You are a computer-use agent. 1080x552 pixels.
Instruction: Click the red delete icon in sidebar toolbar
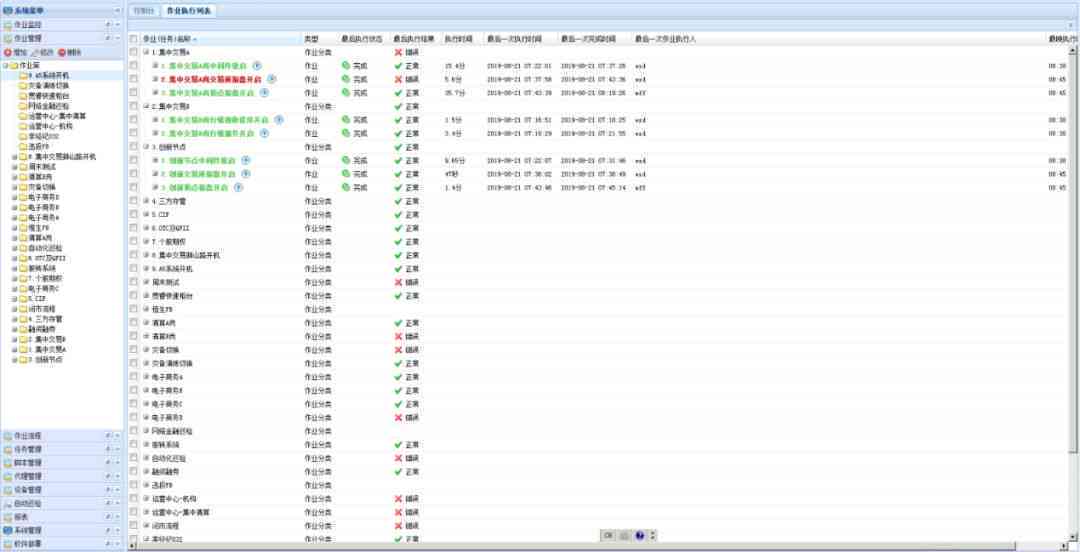coord(61,52)
